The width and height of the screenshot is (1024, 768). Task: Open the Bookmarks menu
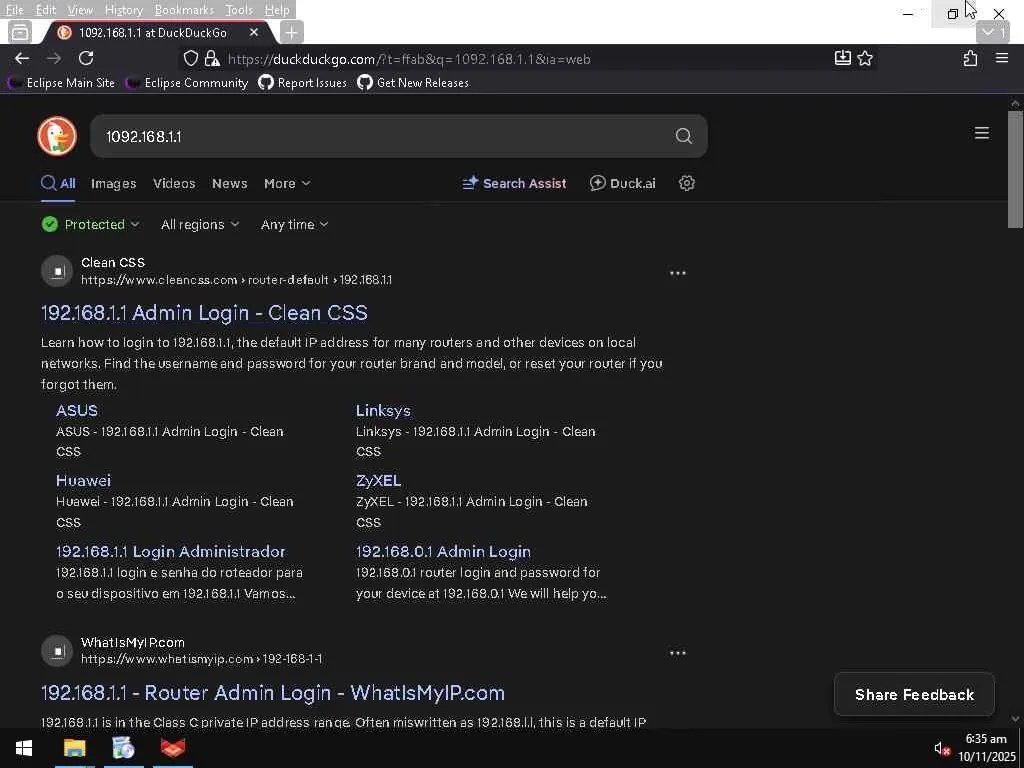pos(184,10)
